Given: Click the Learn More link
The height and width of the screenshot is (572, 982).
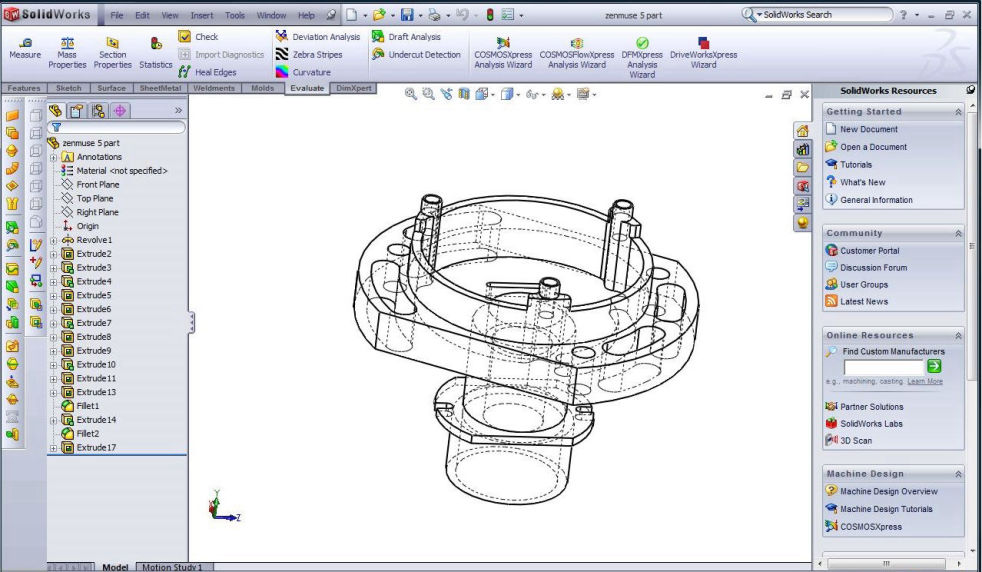Looking at the screenshot, I should [924, 381].
